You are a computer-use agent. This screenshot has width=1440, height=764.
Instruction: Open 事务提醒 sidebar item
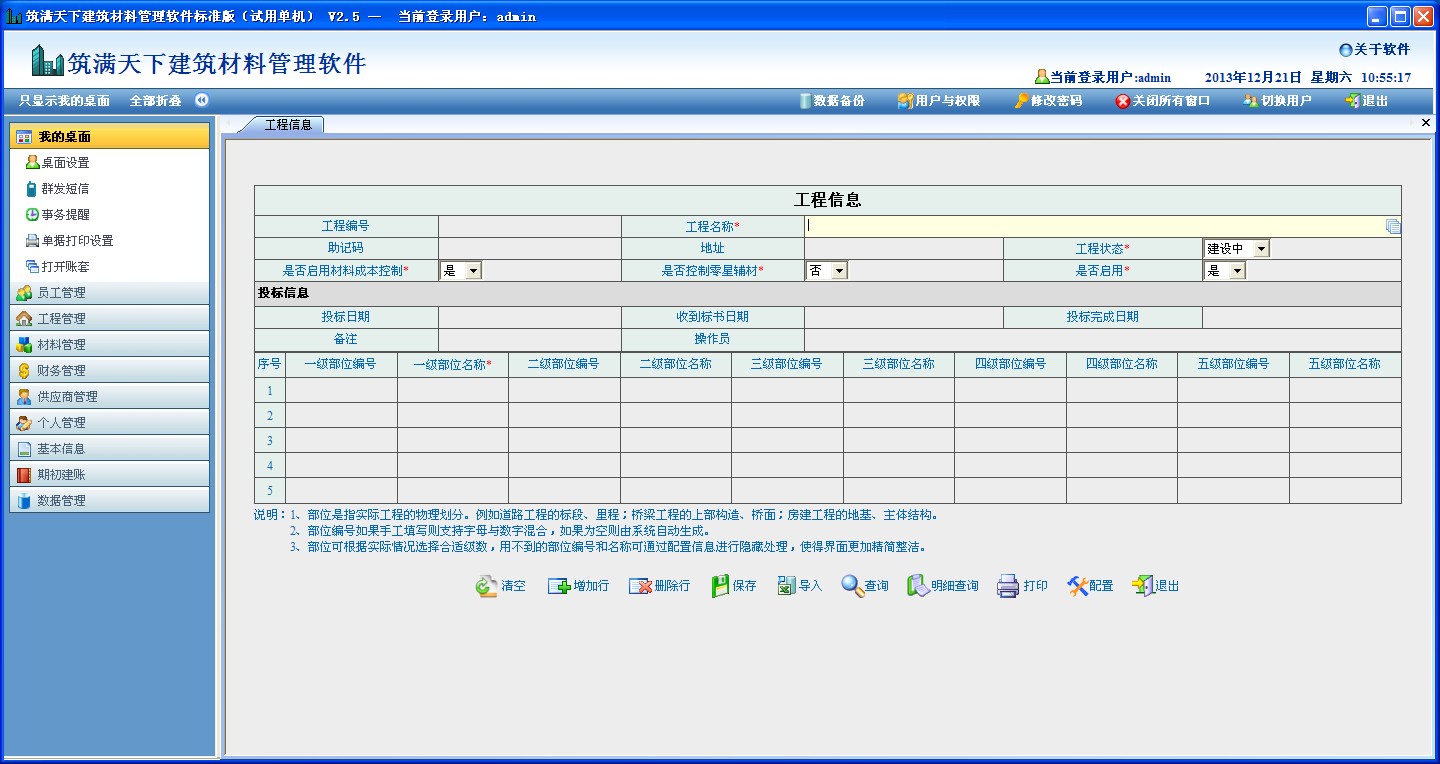tap(57, 214)
